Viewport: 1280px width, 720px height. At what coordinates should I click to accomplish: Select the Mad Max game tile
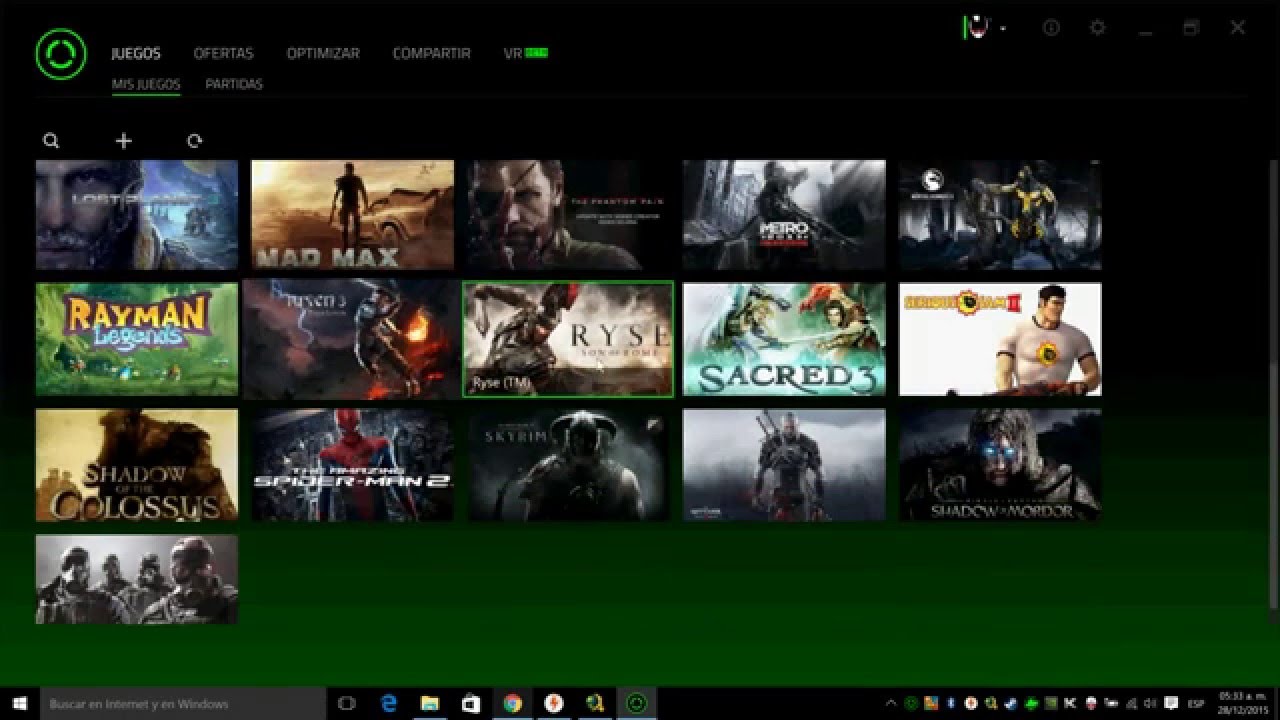tap(352, 215)
